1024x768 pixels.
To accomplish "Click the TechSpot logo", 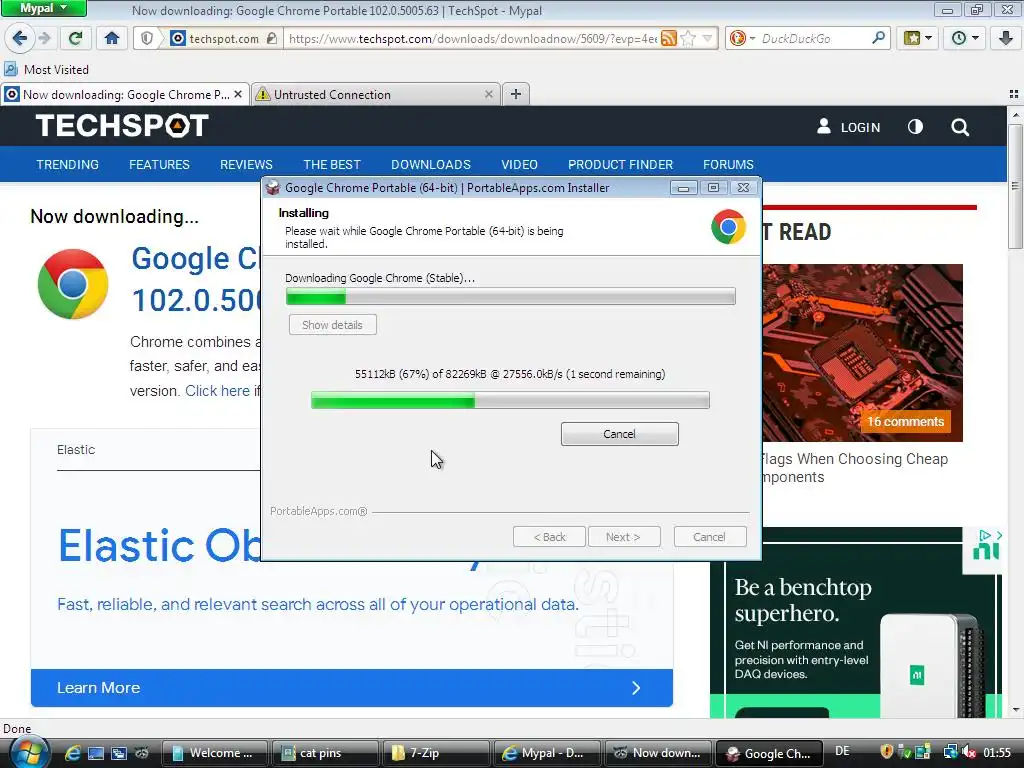I will point(122,125).
